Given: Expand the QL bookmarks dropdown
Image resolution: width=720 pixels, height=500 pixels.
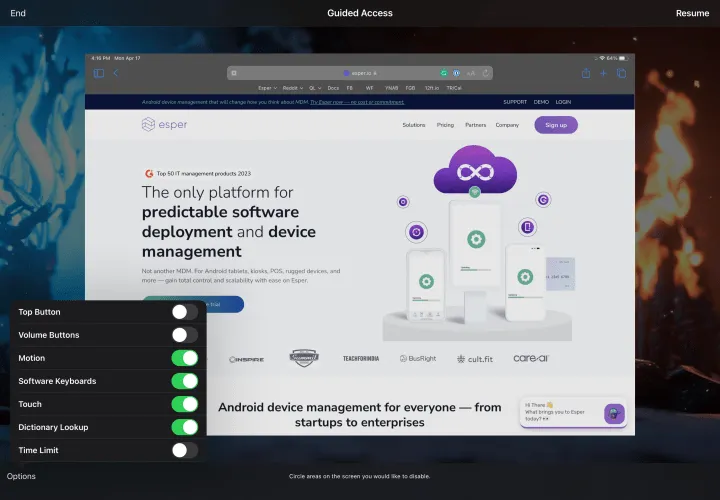Looking at the screenshot, I should 315,88.
